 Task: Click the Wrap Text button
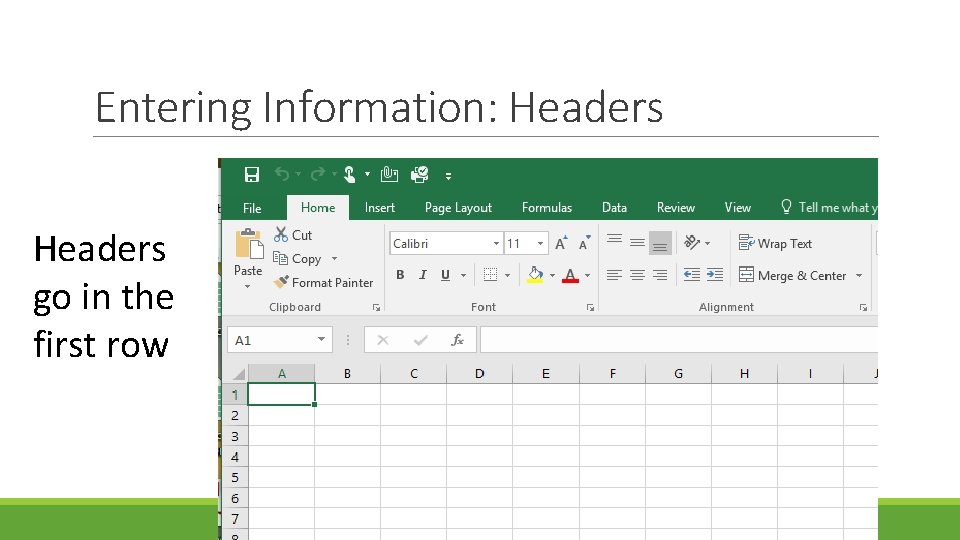775,243
